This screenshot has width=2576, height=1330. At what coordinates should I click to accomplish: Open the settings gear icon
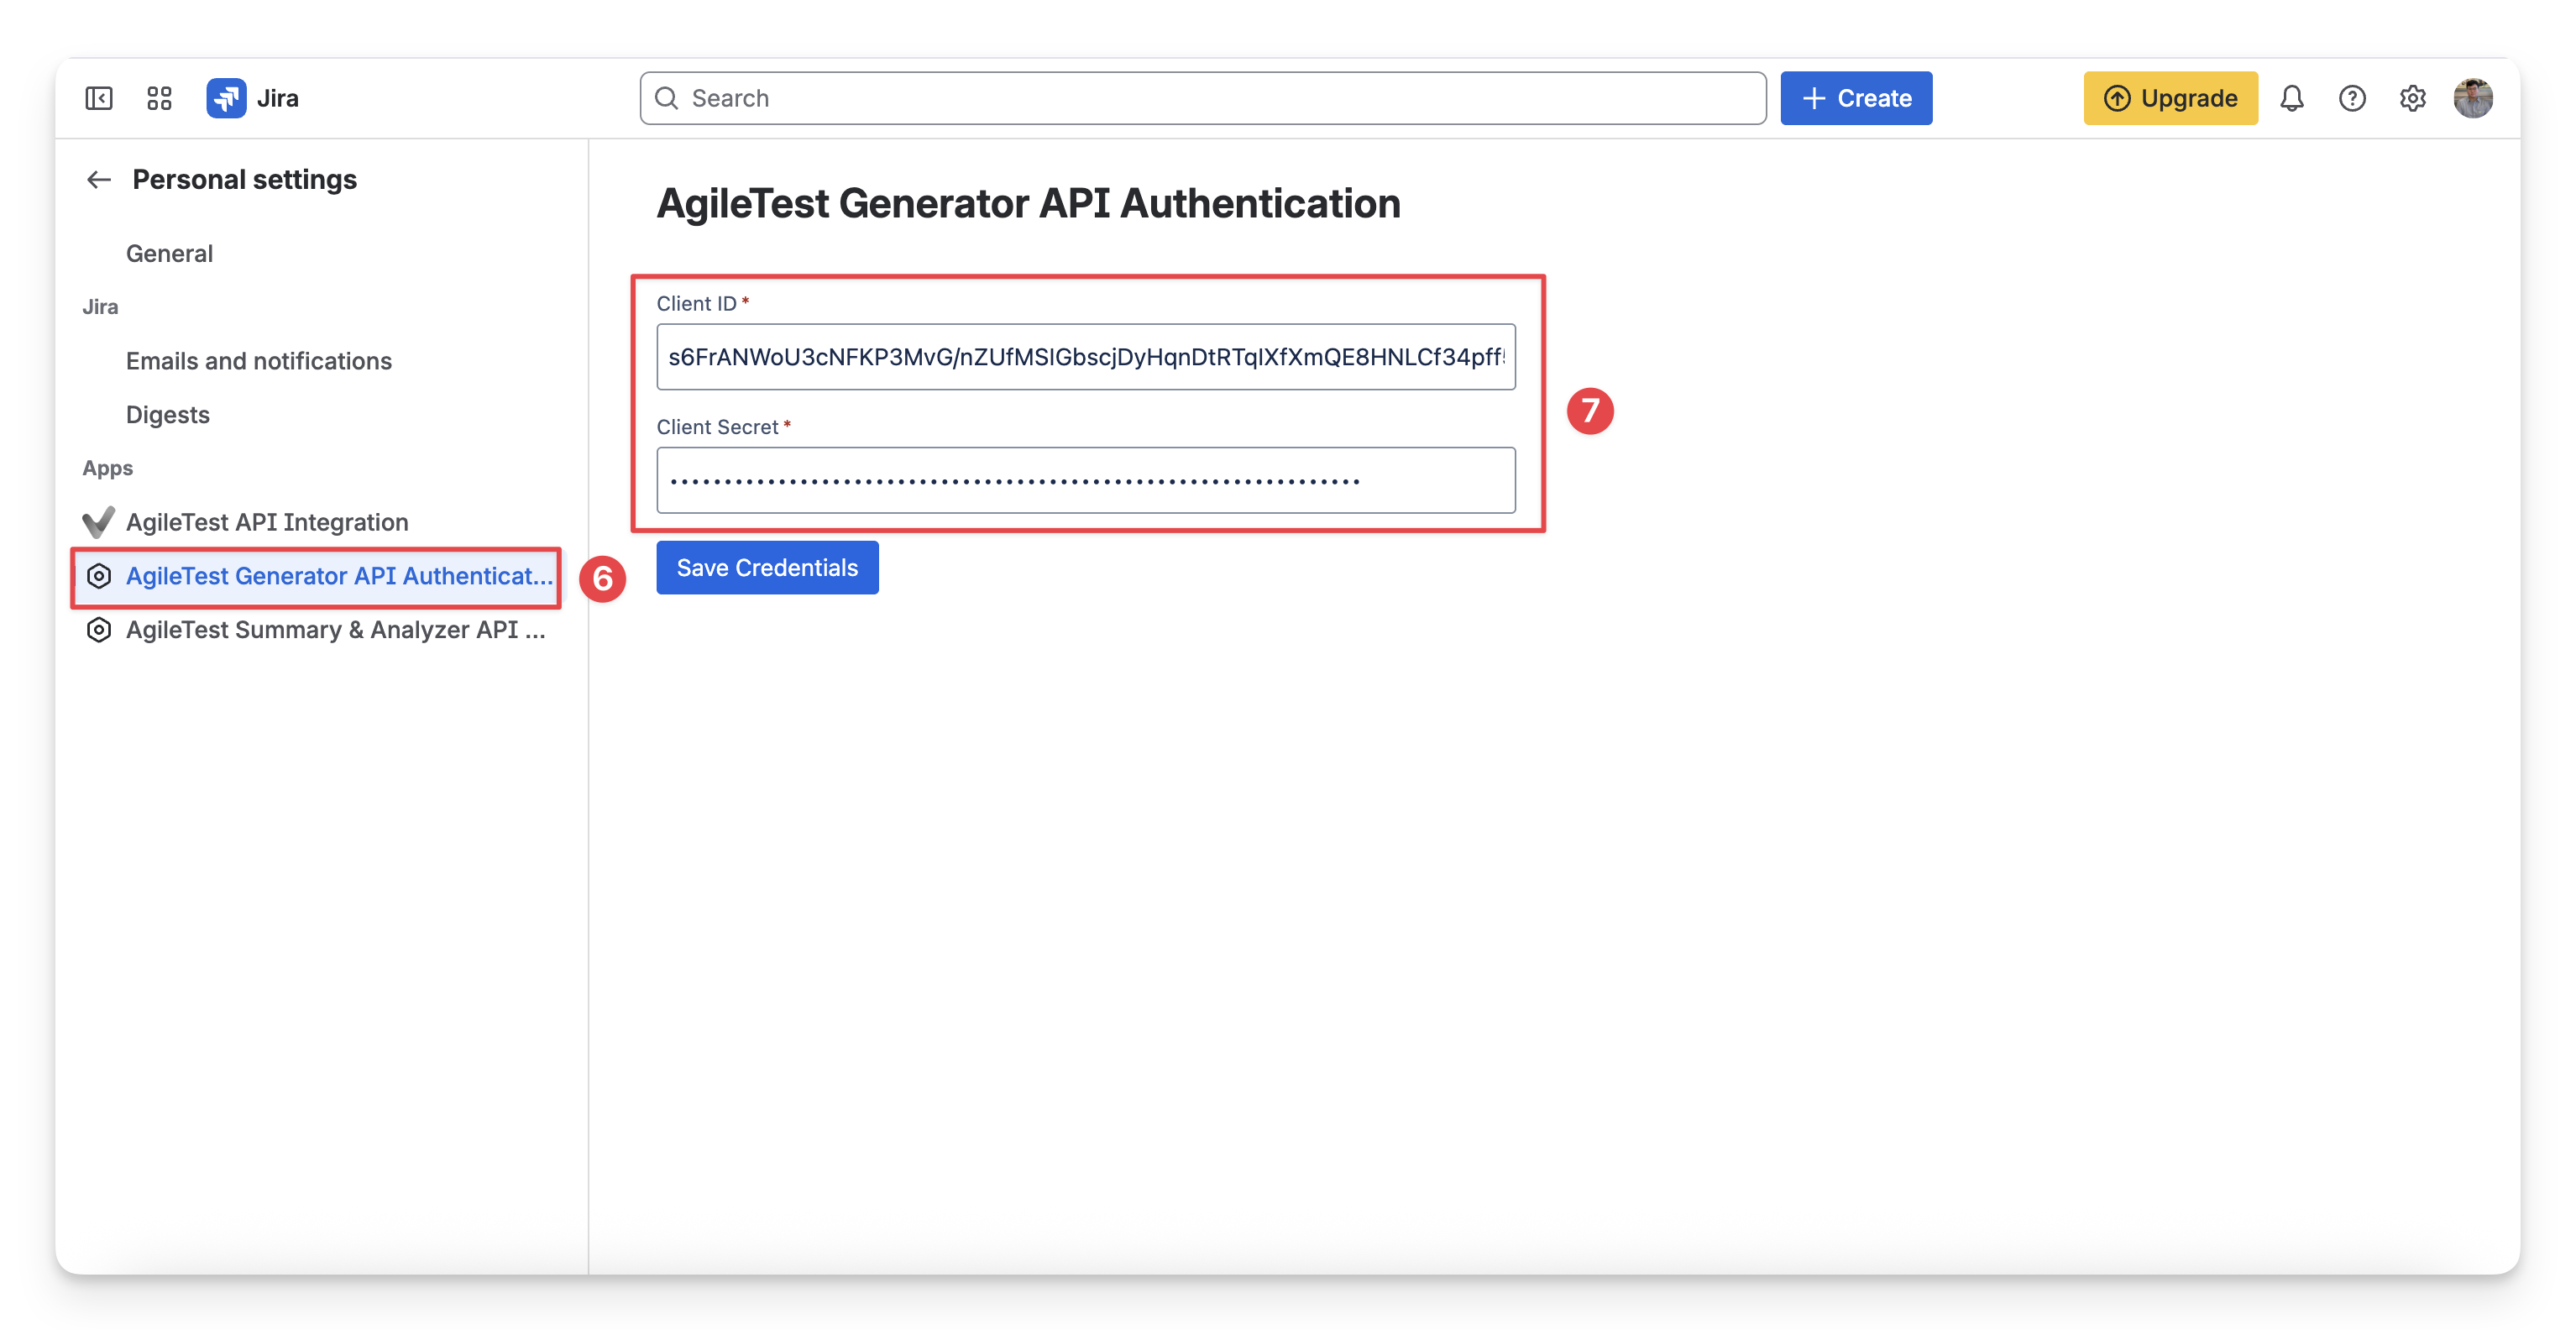tap(2412, 98)
